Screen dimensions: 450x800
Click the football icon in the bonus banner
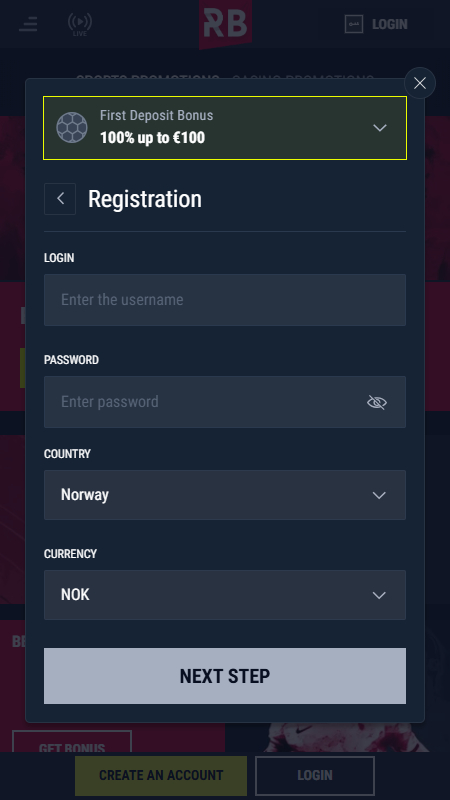(x=71, y=128)
